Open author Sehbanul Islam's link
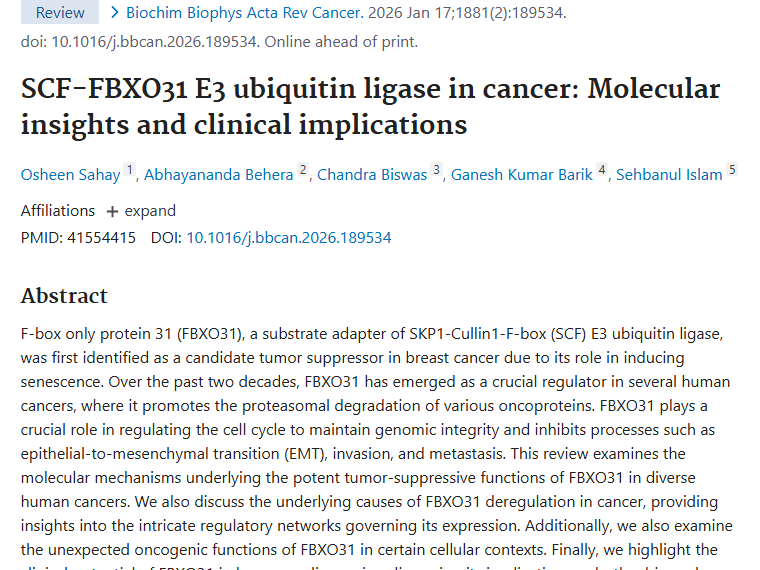The image size is (760, 570). pos(669,175)
